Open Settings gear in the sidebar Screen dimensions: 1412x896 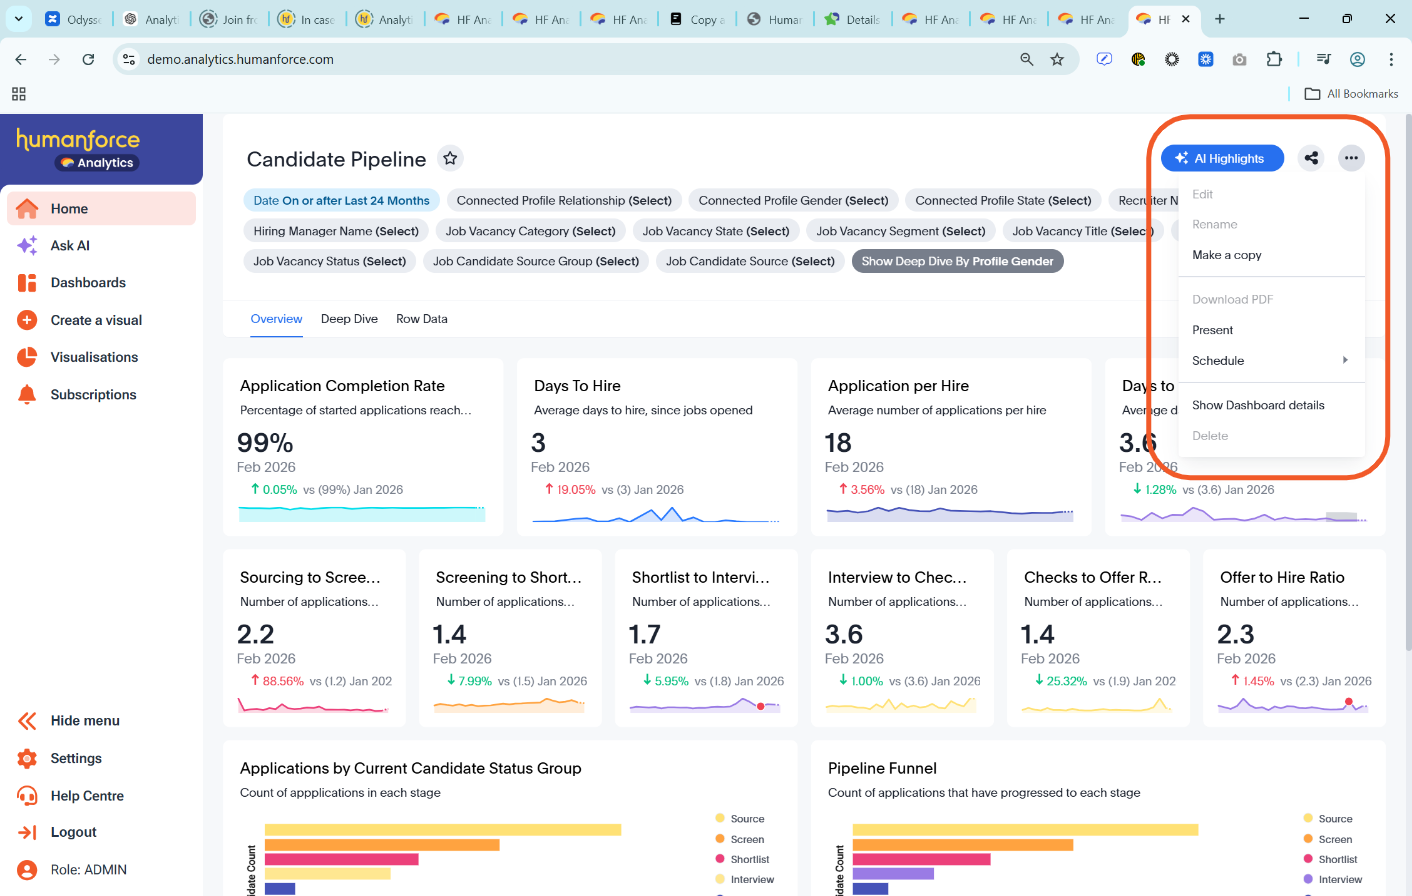28,759
